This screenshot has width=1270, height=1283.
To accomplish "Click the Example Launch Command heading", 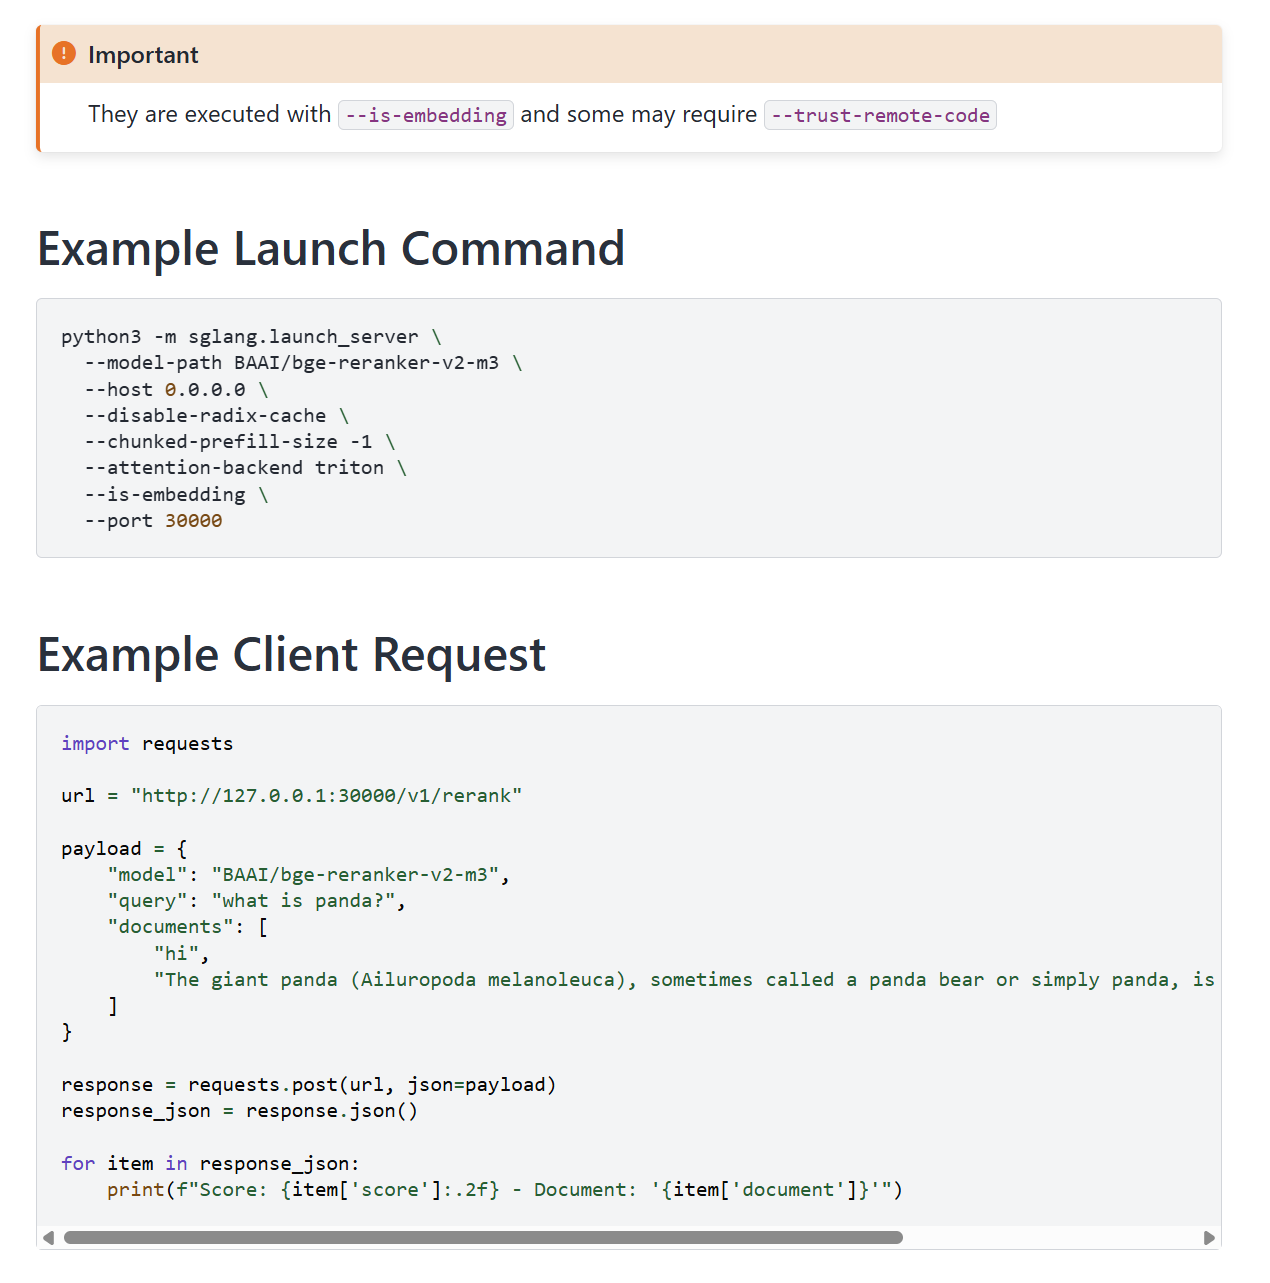I will 331,248.
